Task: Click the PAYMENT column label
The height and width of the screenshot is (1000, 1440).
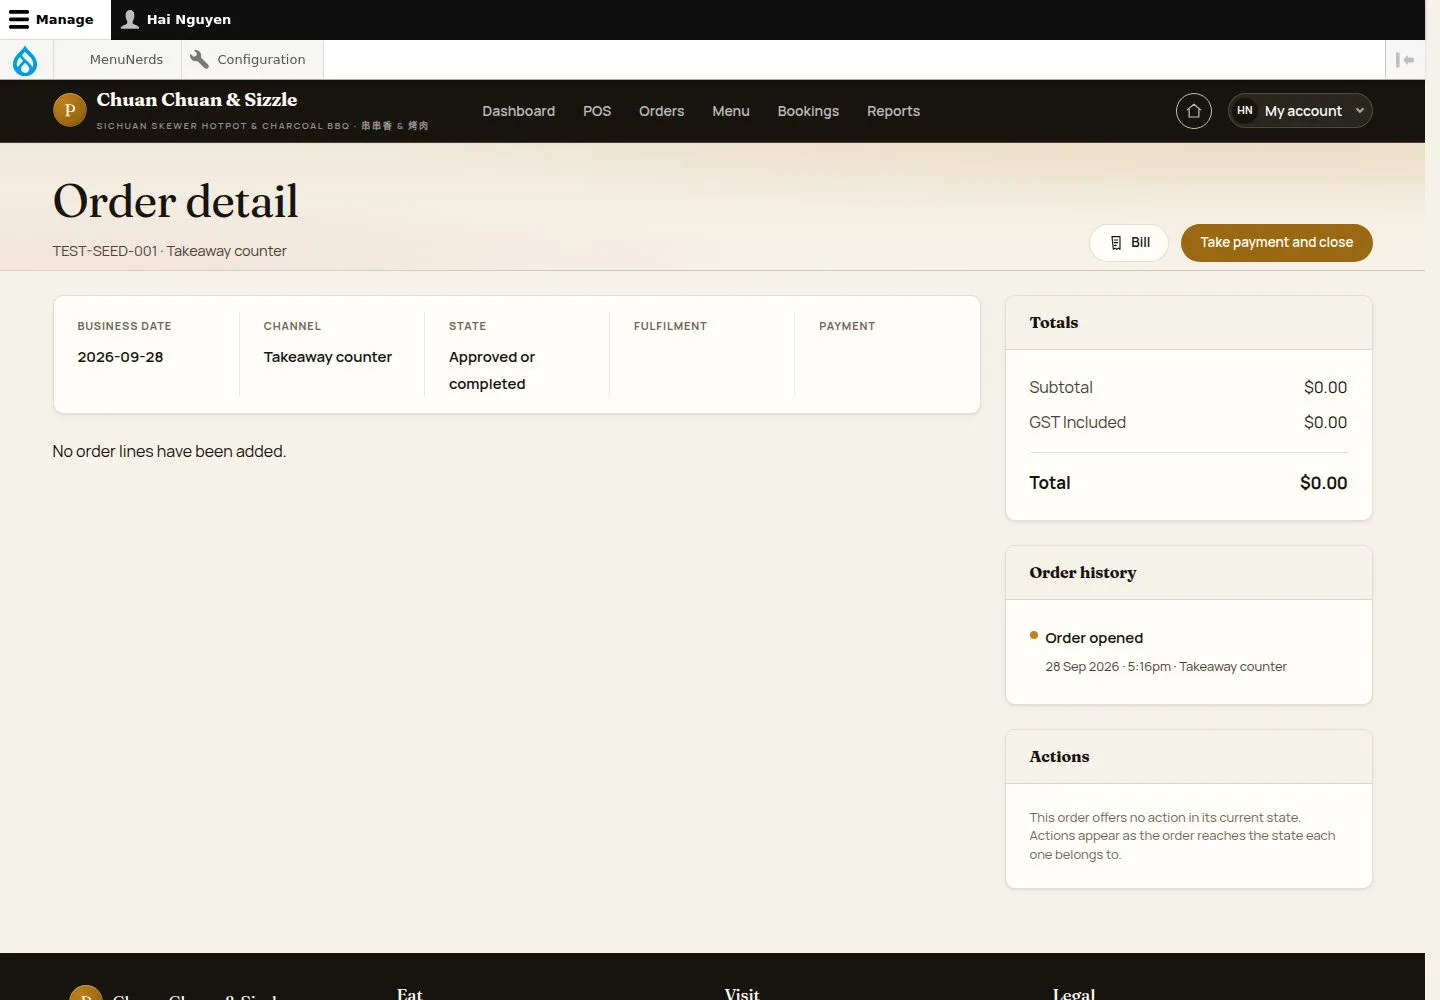Action: pos(847,326)
